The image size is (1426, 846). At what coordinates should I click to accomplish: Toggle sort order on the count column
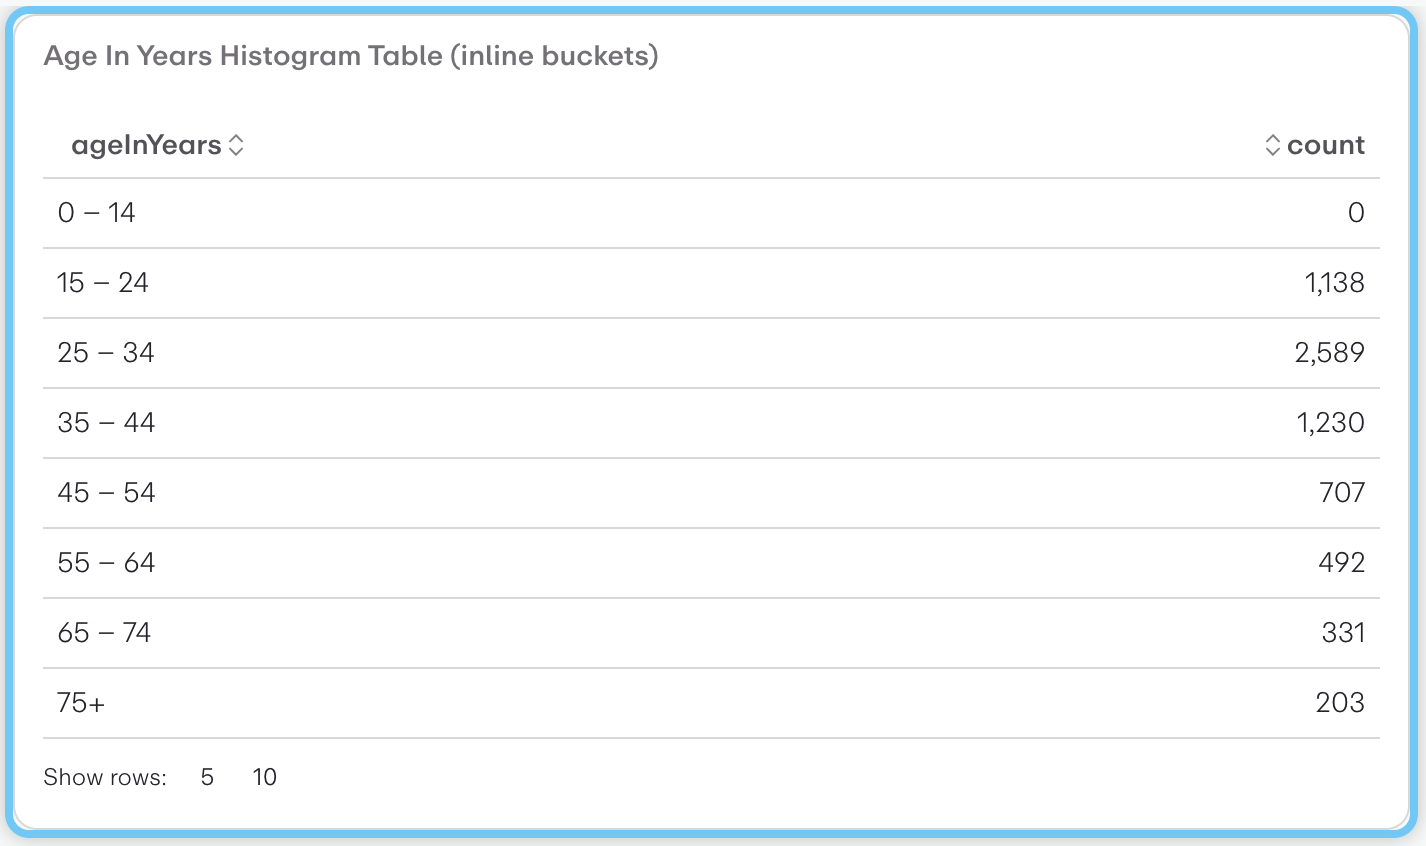click(x=1272, y=144)
